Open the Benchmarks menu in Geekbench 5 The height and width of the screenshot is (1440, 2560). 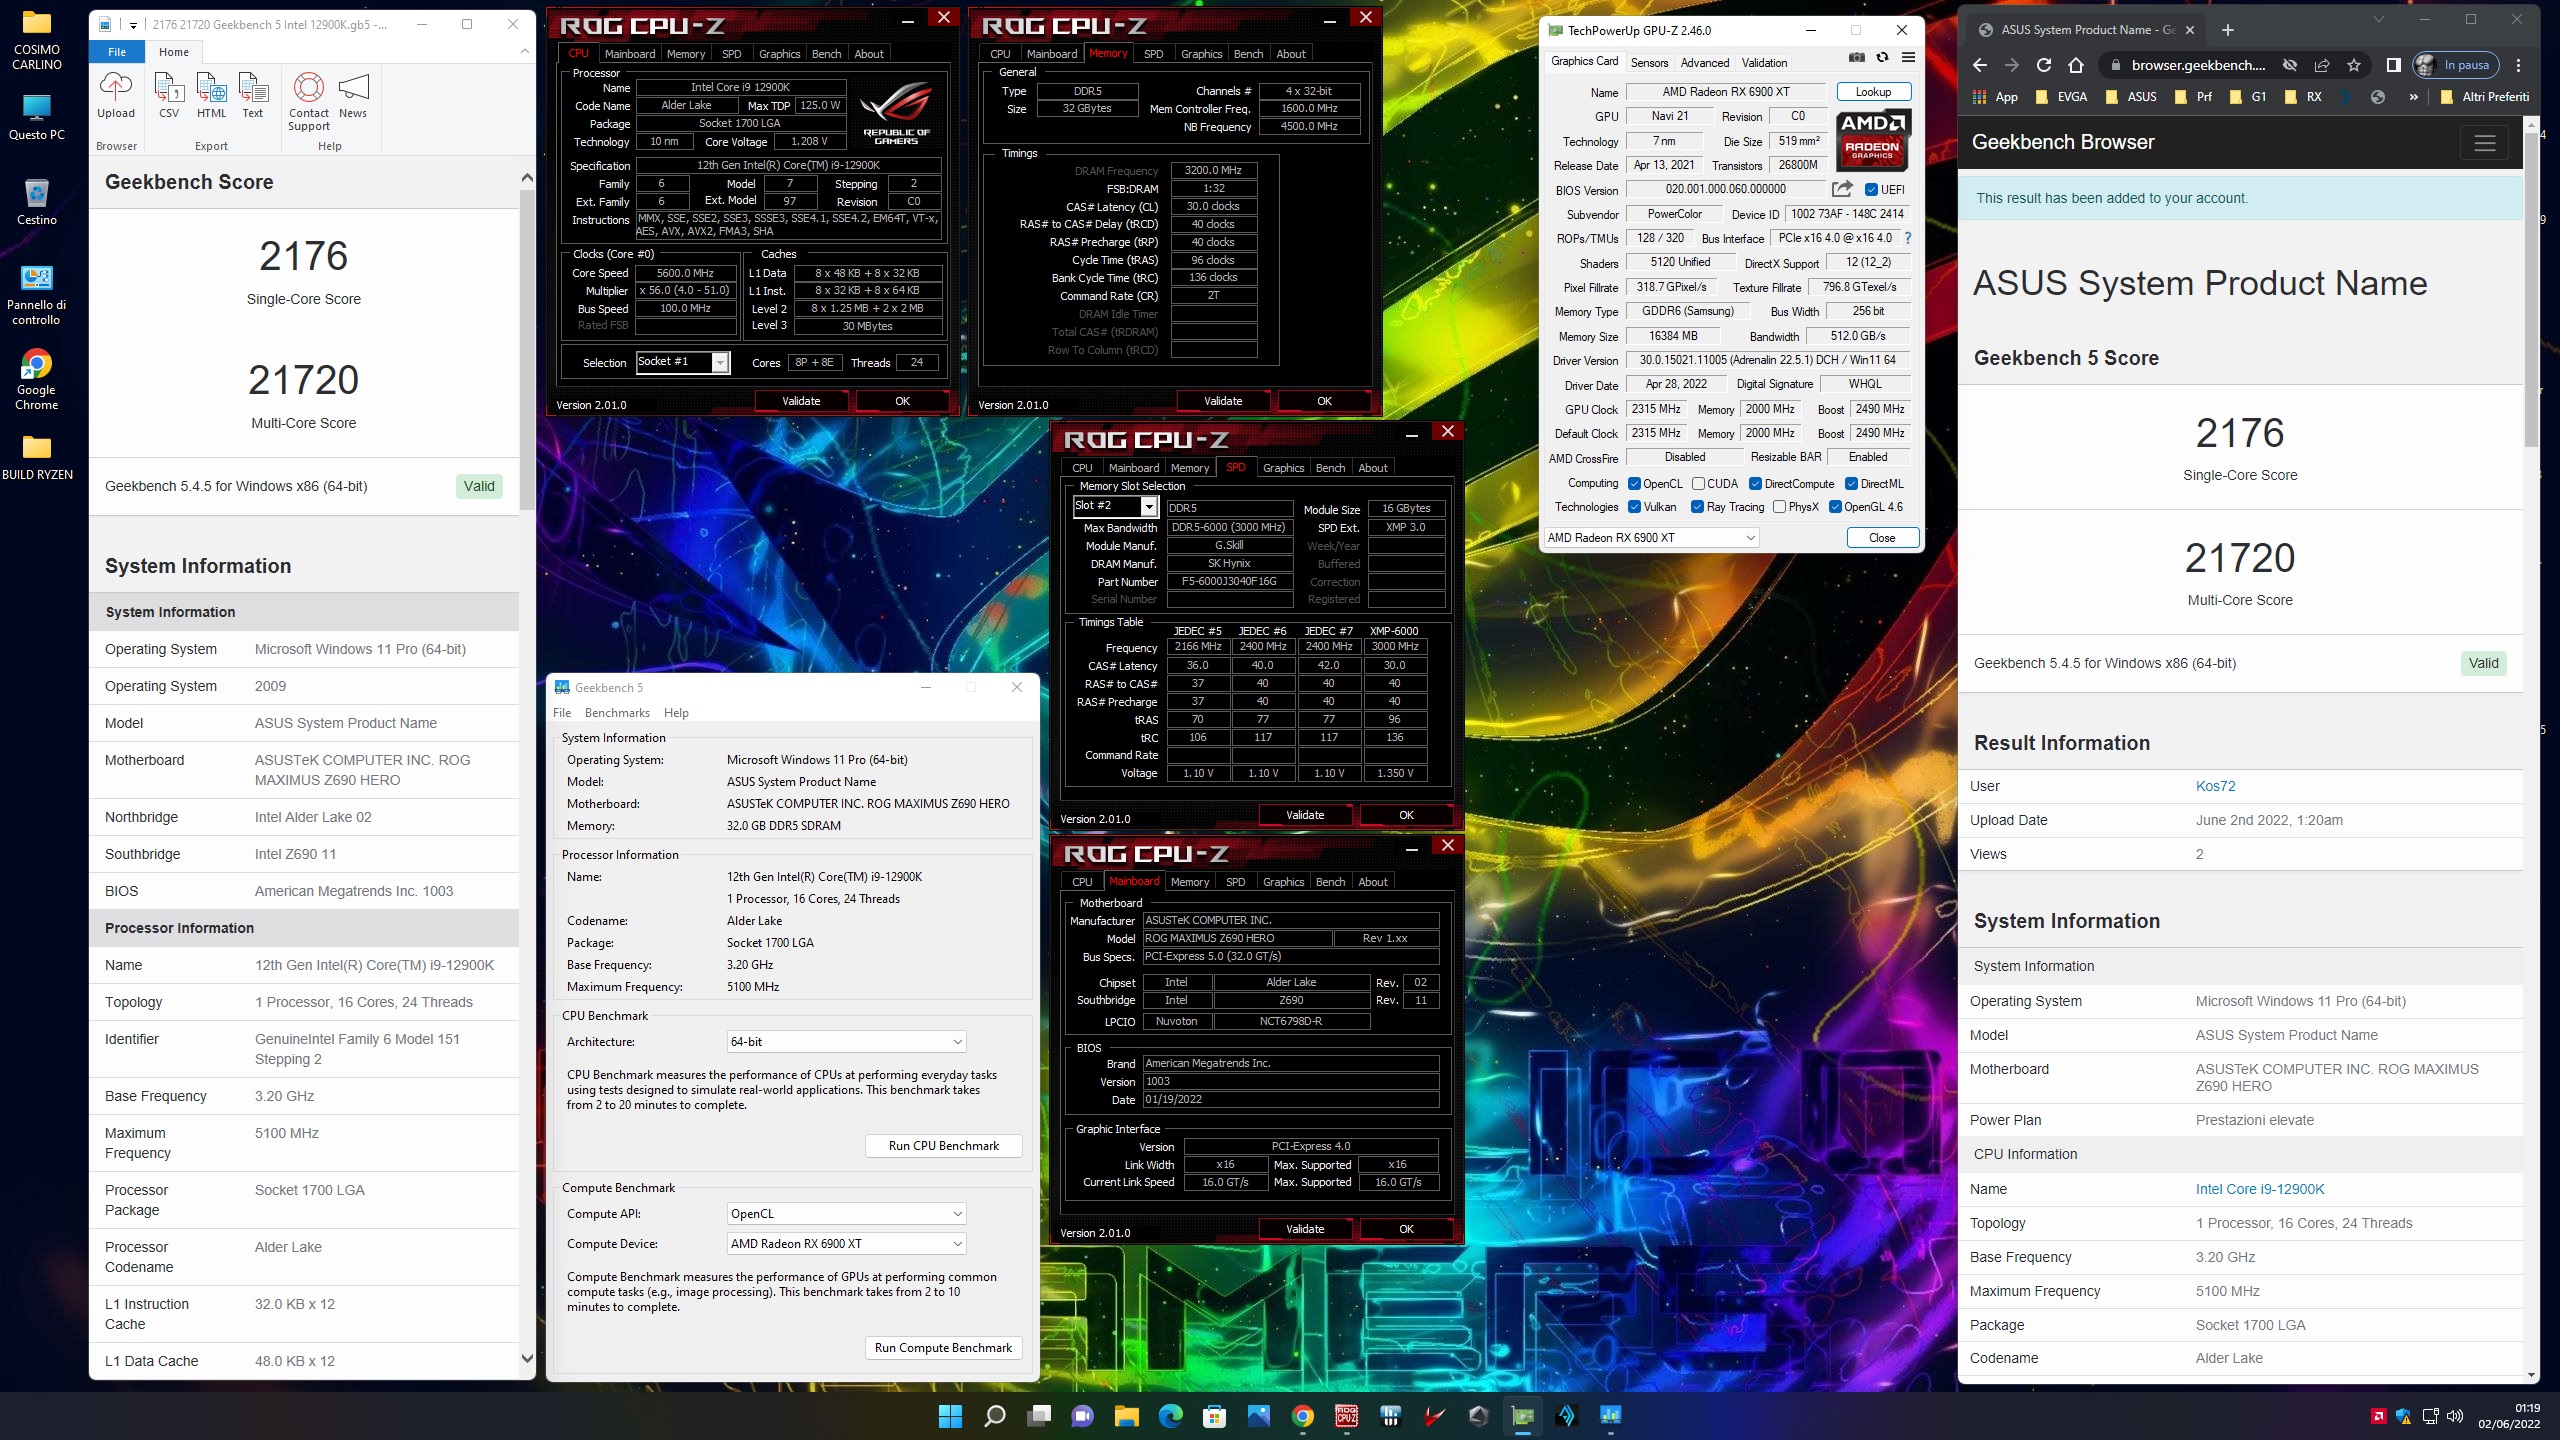tap(617, 713)
